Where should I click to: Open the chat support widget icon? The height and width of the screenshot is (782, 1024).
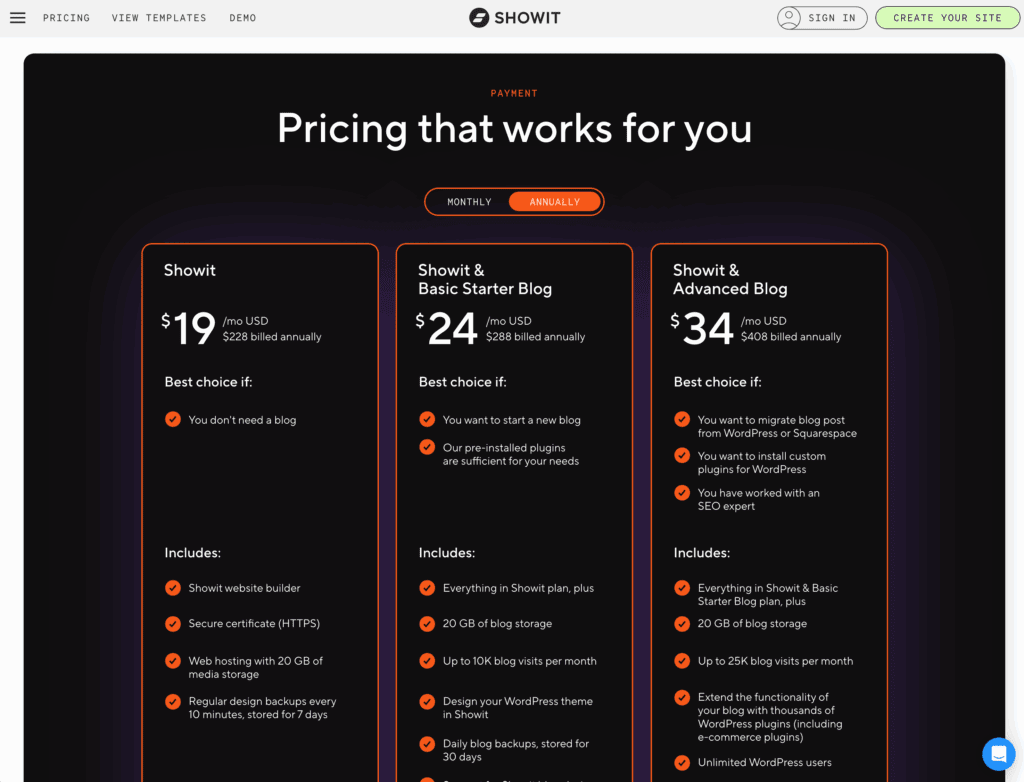(998, 754)
